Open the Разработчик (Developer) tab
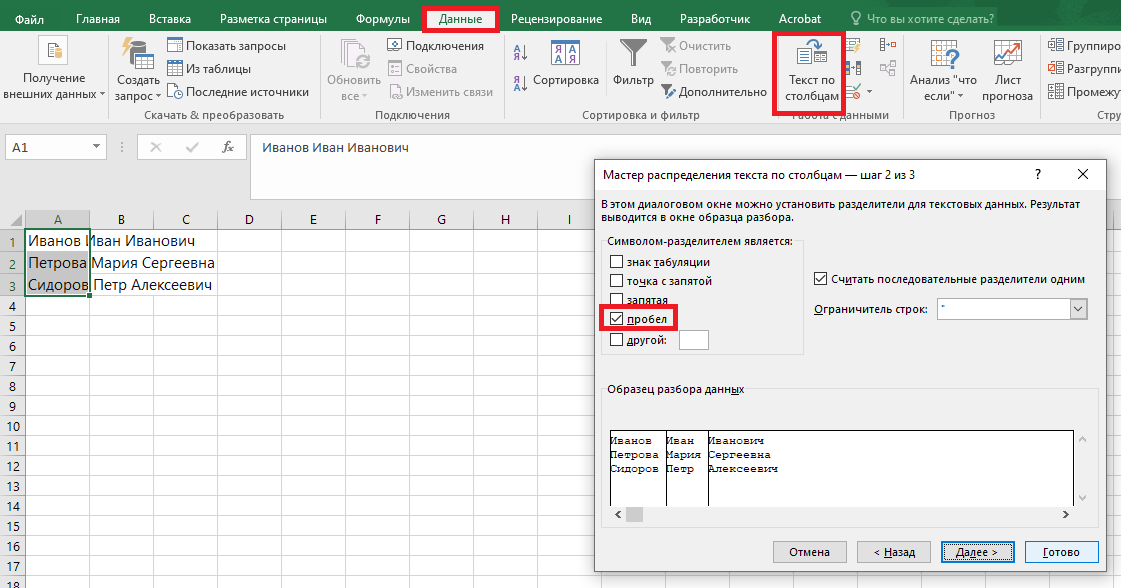 (x=715, y=19)
